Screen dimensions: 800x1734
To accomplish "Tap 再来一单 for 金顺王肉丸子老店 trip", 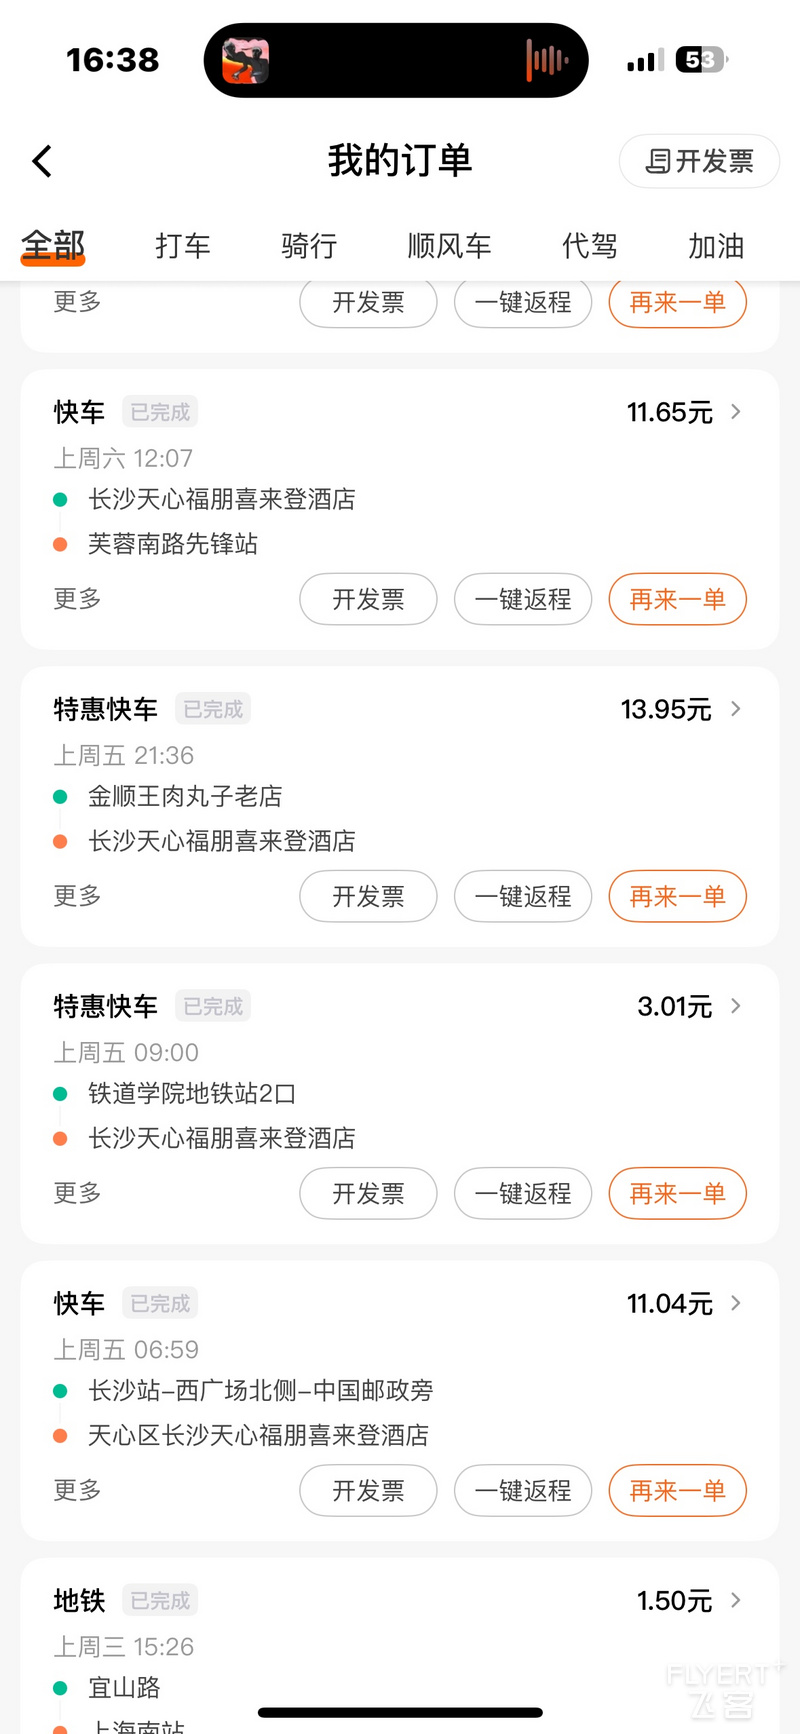I will coord(677,896).
